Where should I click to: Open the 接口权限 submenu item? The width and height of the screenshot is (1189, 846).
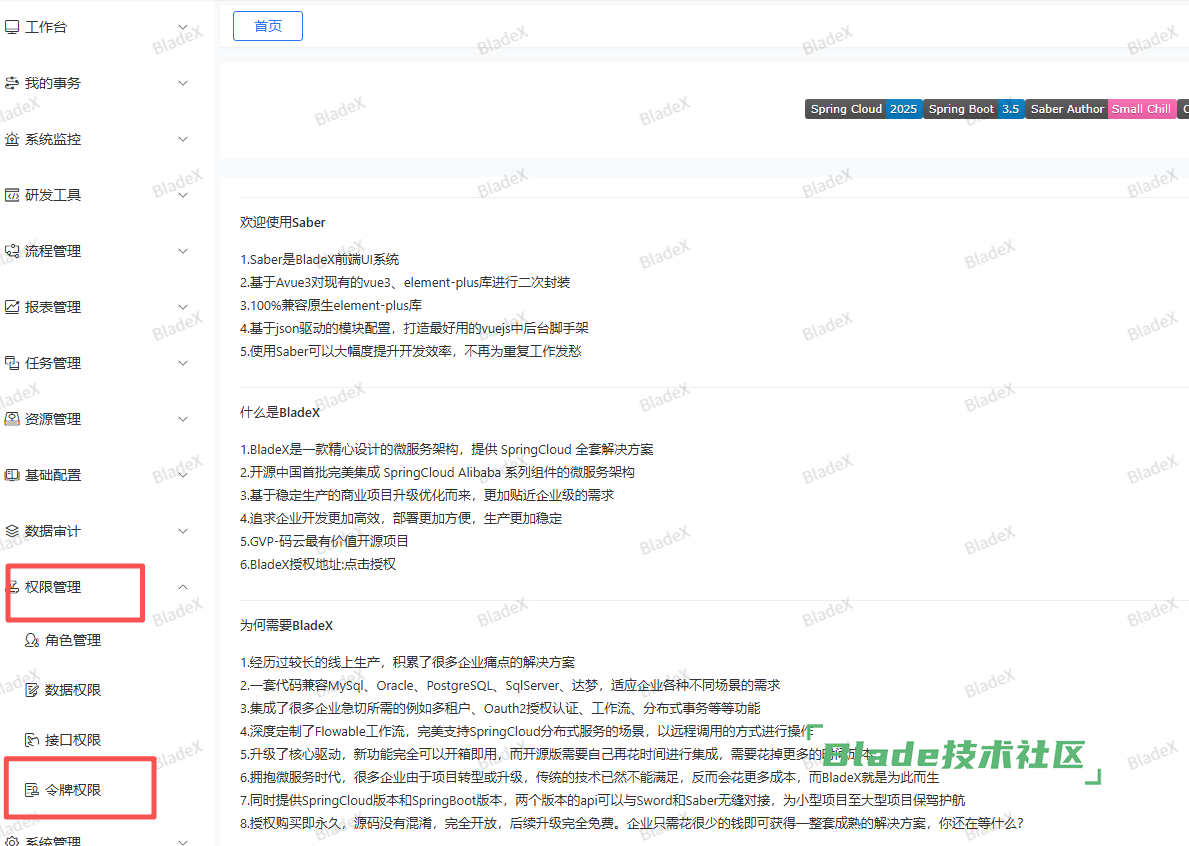[x=72, y=740]
